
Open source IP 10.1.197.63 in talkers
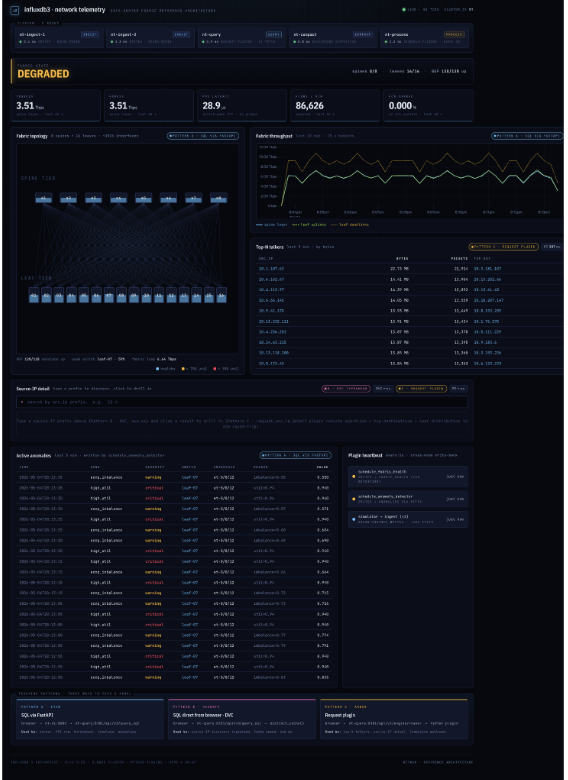(x=271, y=269)
